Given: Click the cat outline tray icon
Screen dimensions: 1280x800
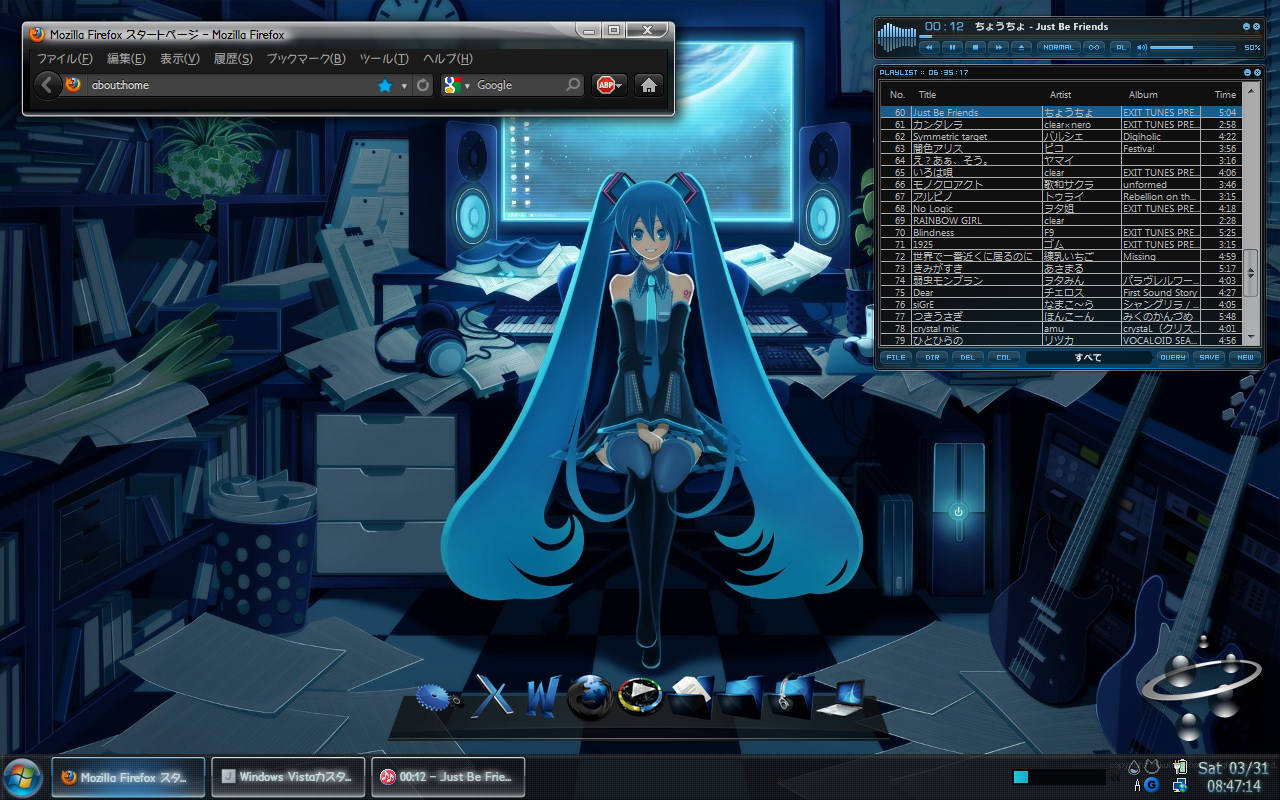Looking at the screenshot, I should (x=1151, y=767).
